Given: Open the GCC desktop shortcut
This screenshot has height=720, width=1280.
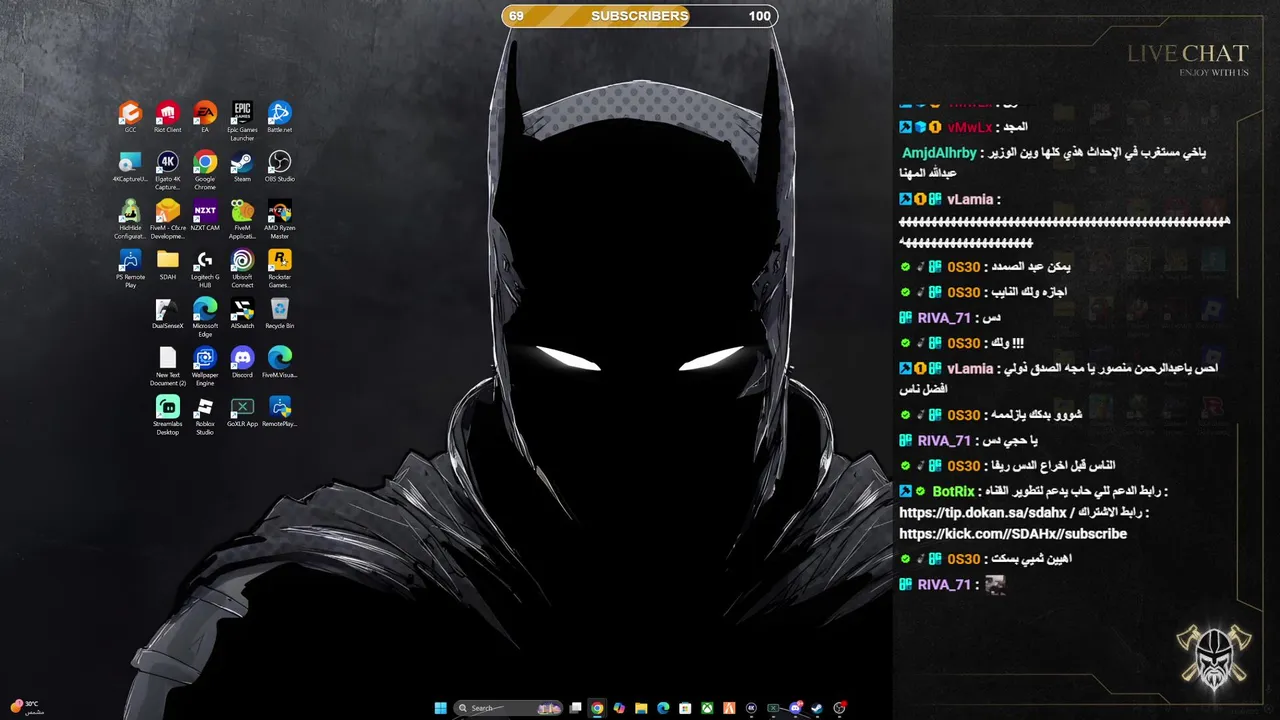Looking at the screenshot, I should click(x=130, y=116).
